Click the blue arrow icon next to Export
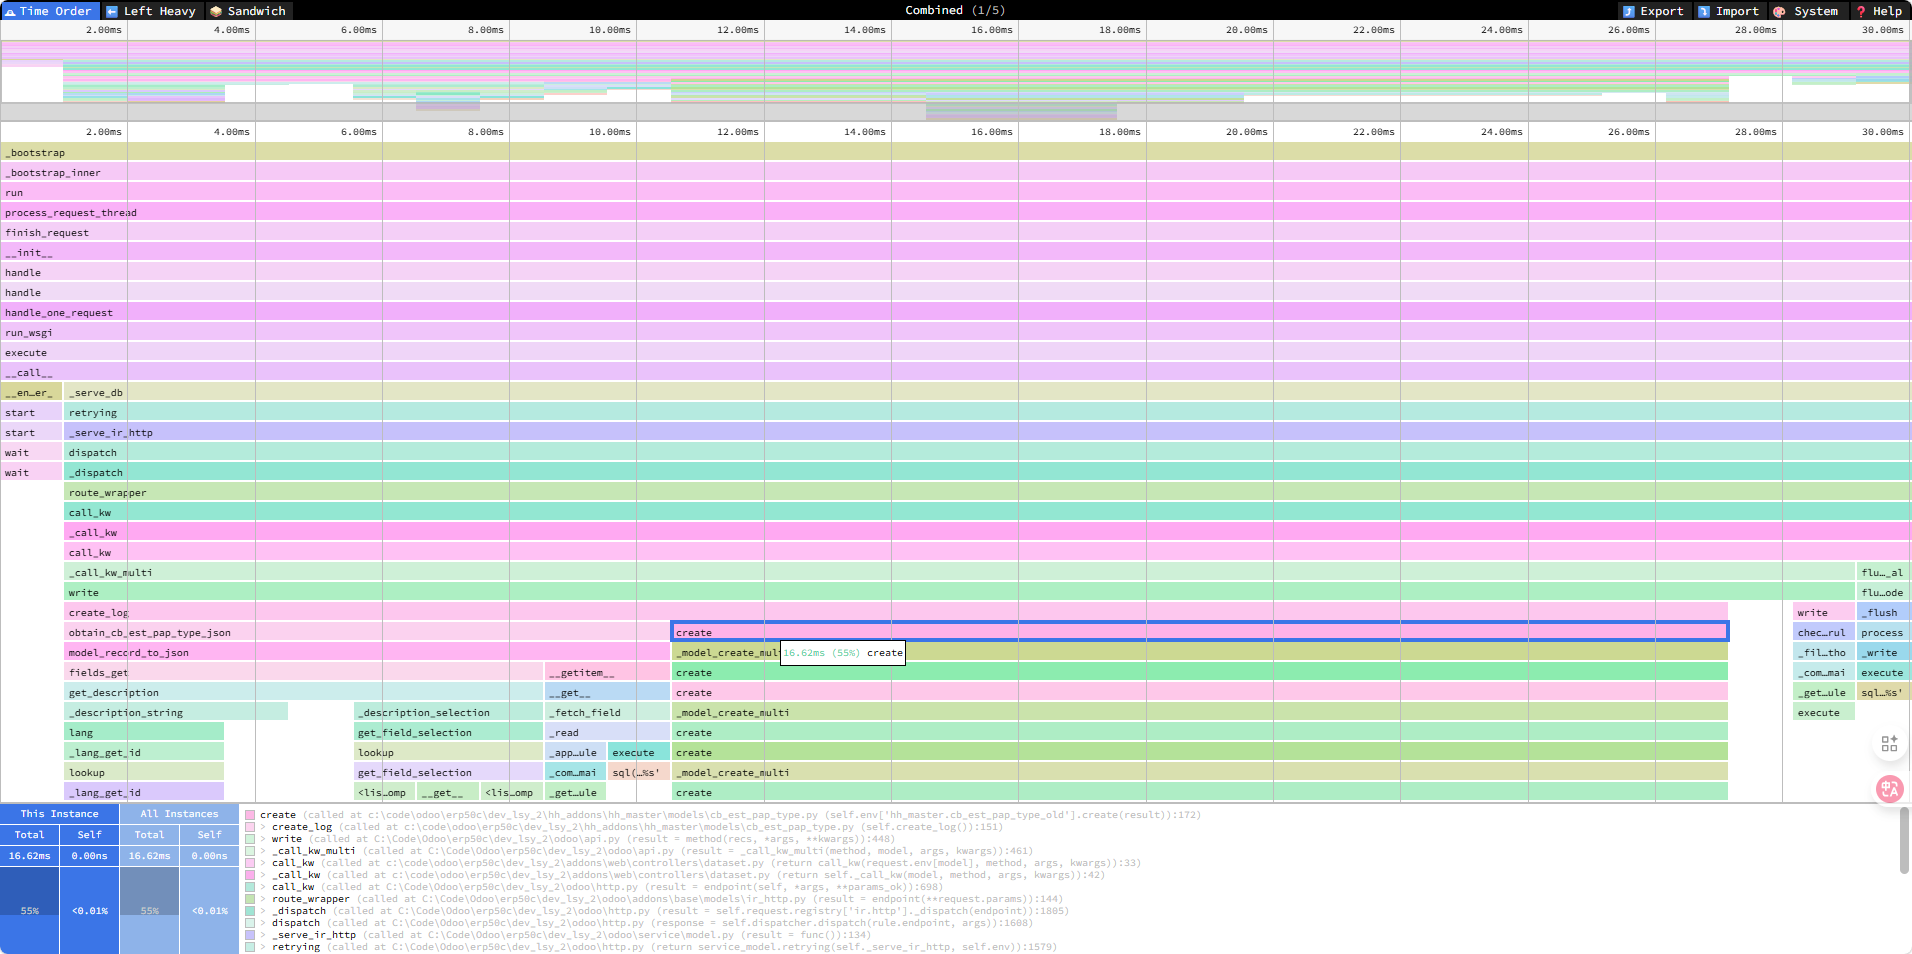1912x954 pixels. (x=1628, y=11)
